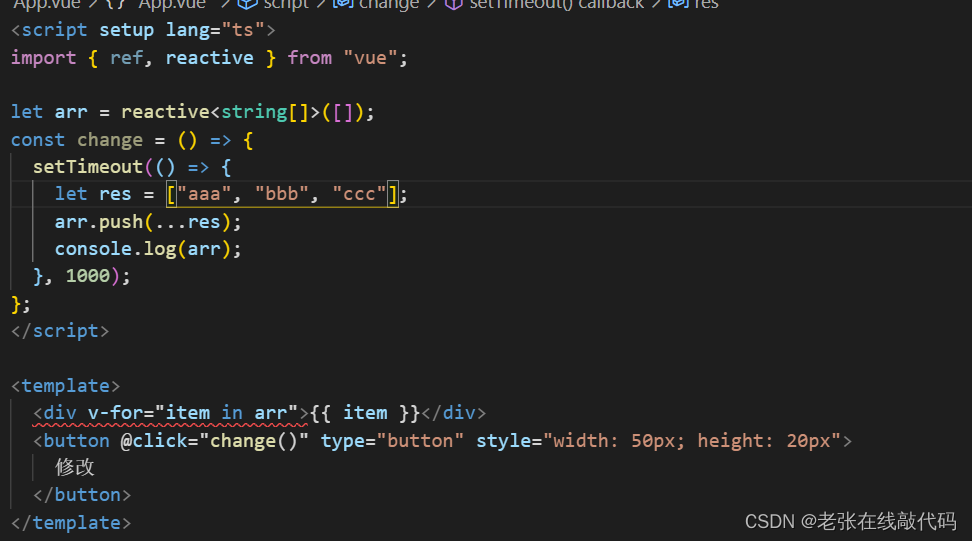The width and height of the screenshot is (972, 541).
Task: Click the 1000 timeout value
Action: pyautogui.click(x=87, y=276)
